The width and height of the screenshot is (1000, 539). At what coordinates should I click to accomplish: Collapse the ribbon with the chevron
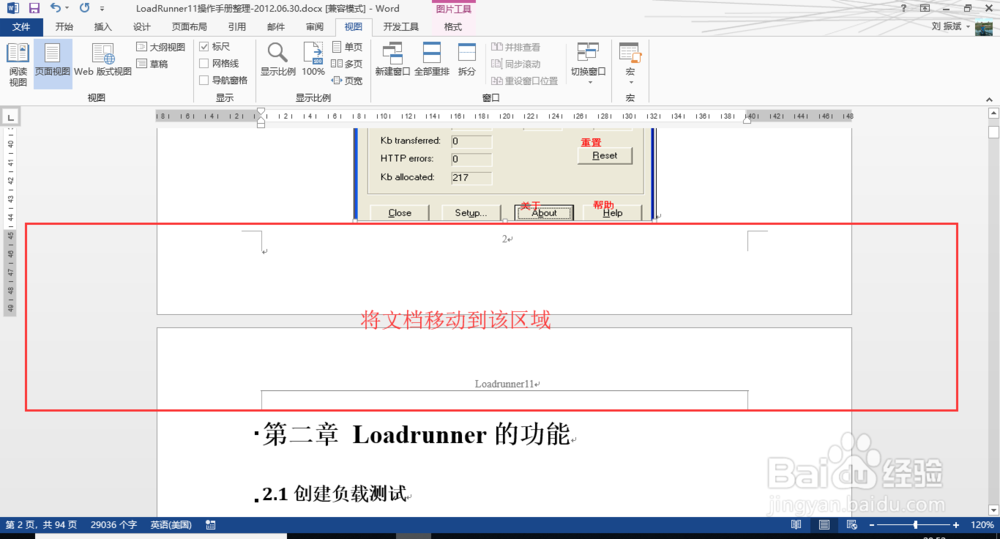pos(989,100)
